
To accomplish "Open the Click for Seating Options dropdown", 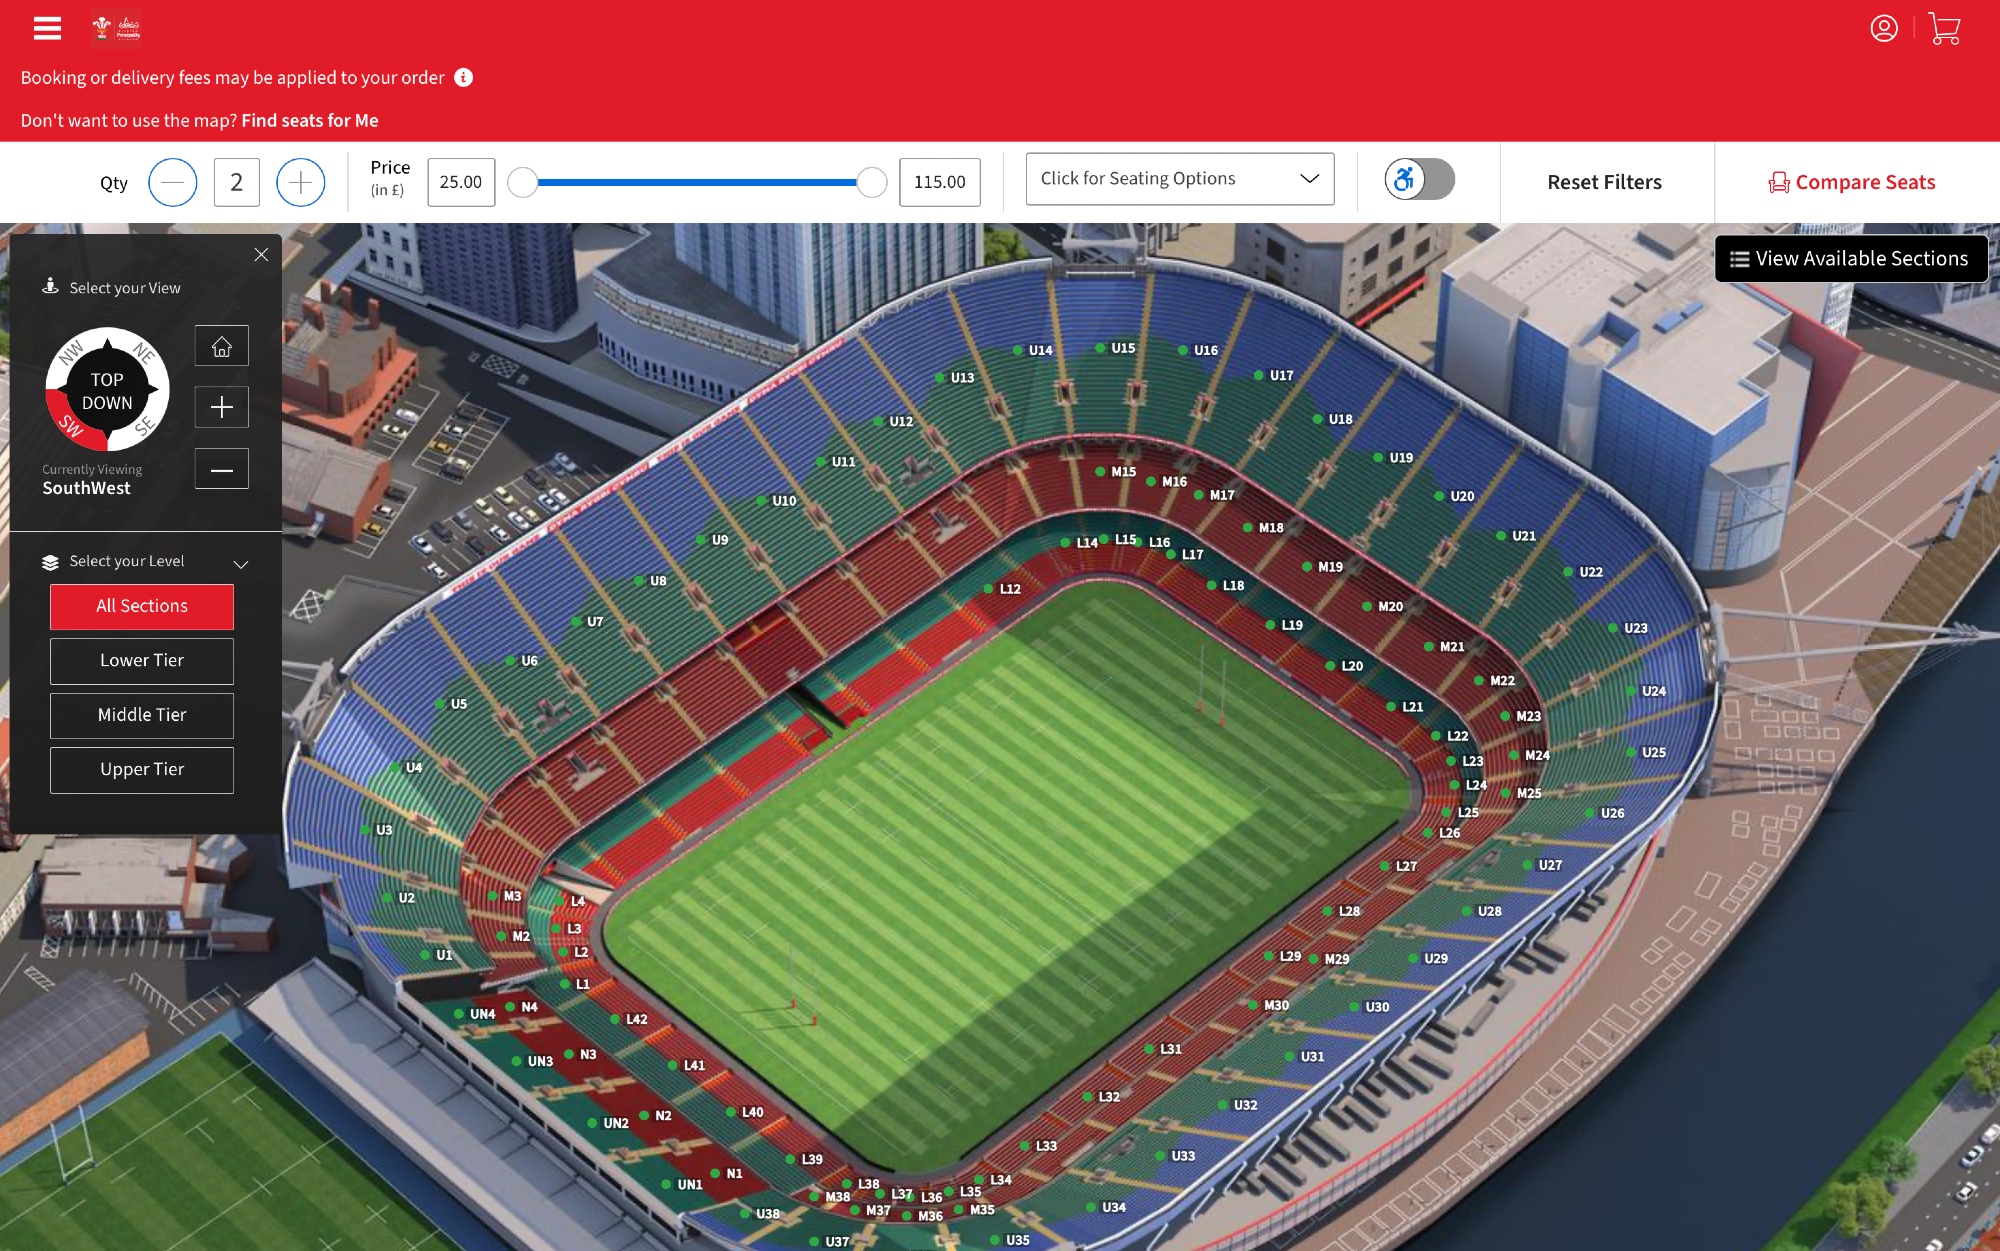I will pyautogui.click(x=1180, y=179).
